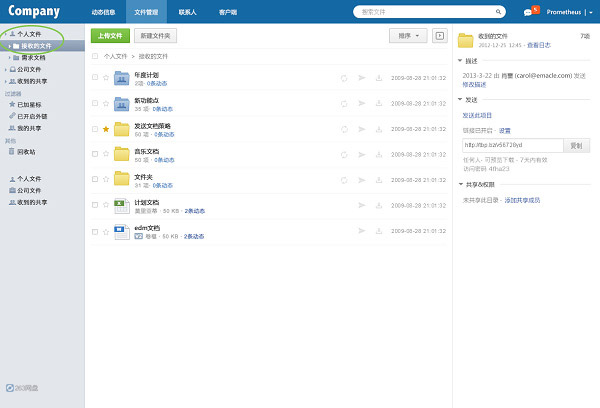Open the 排序 sort dropdown

(x=407, y=35)
